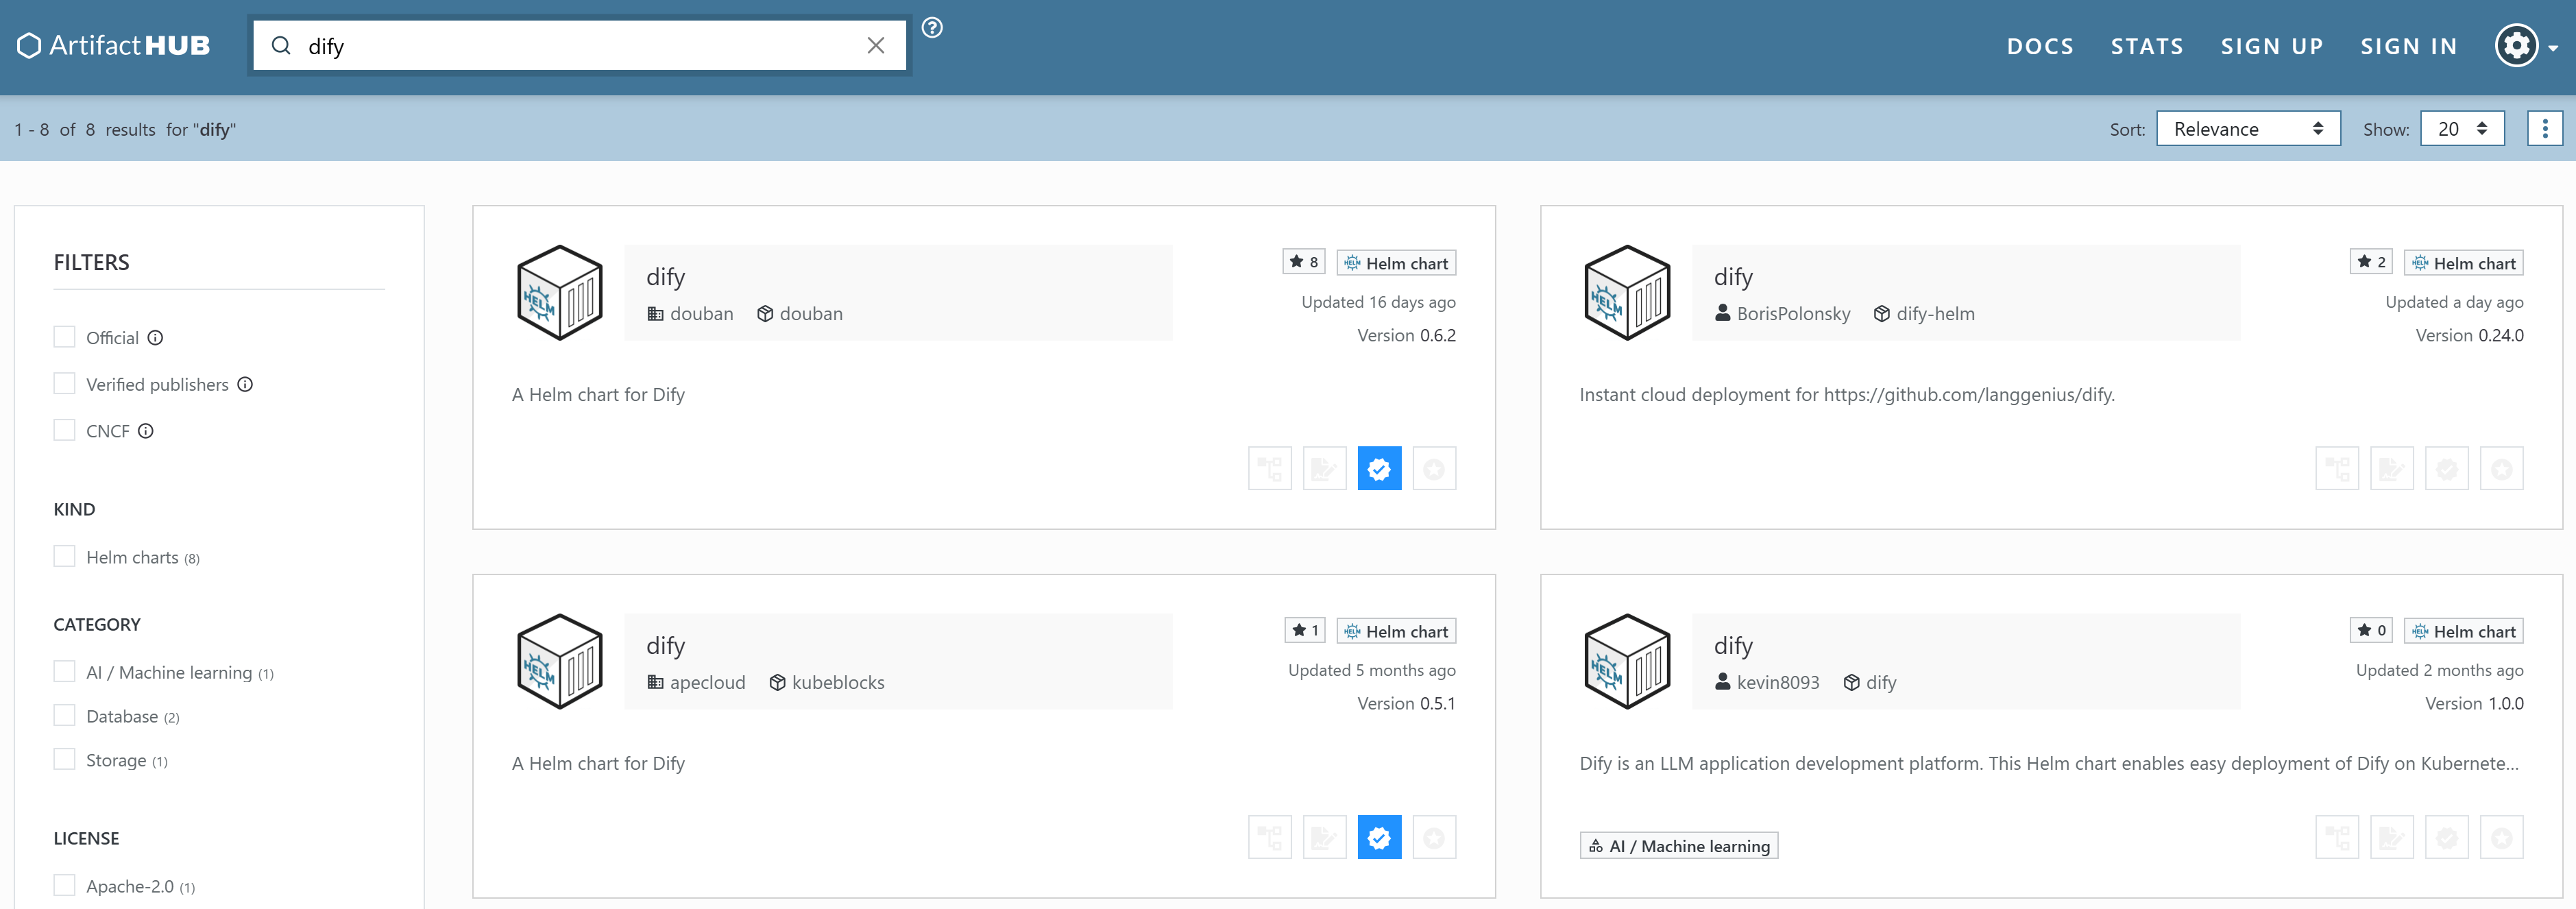Click info icon next to Verified publishers
This screenshot has height=909, width=2576.
click(x=245, y=385)
